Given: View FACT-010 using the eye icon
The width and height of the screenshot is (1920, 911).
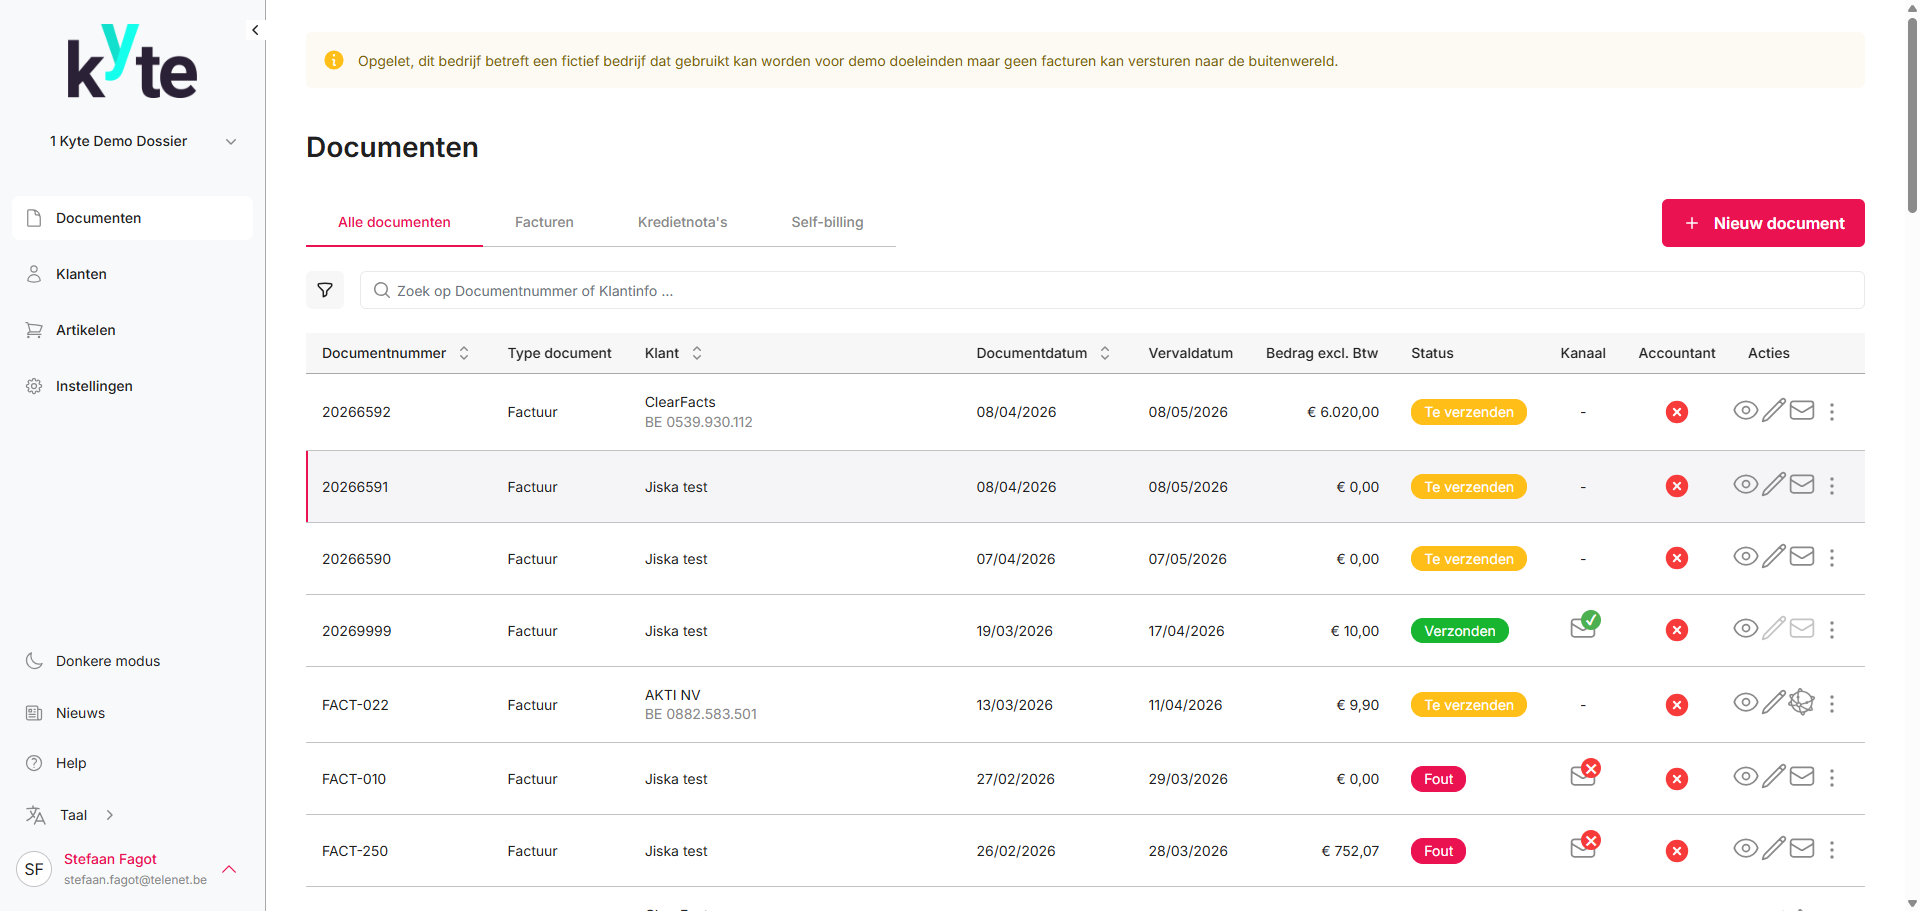Looking at the screenshot, I should click(x=1745, y=777).
